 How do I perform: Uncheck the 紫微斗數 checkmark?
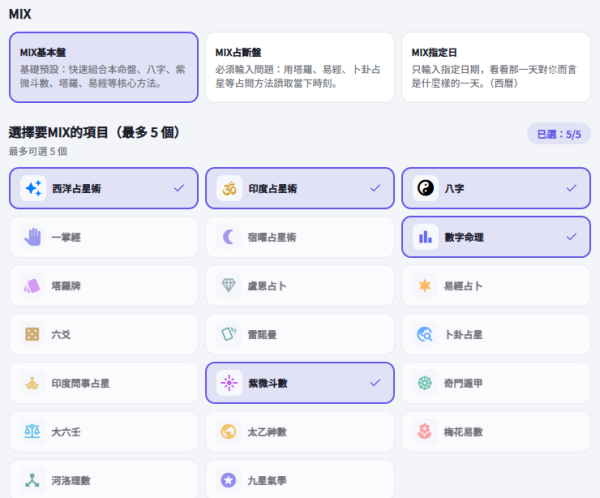point(375,382)
